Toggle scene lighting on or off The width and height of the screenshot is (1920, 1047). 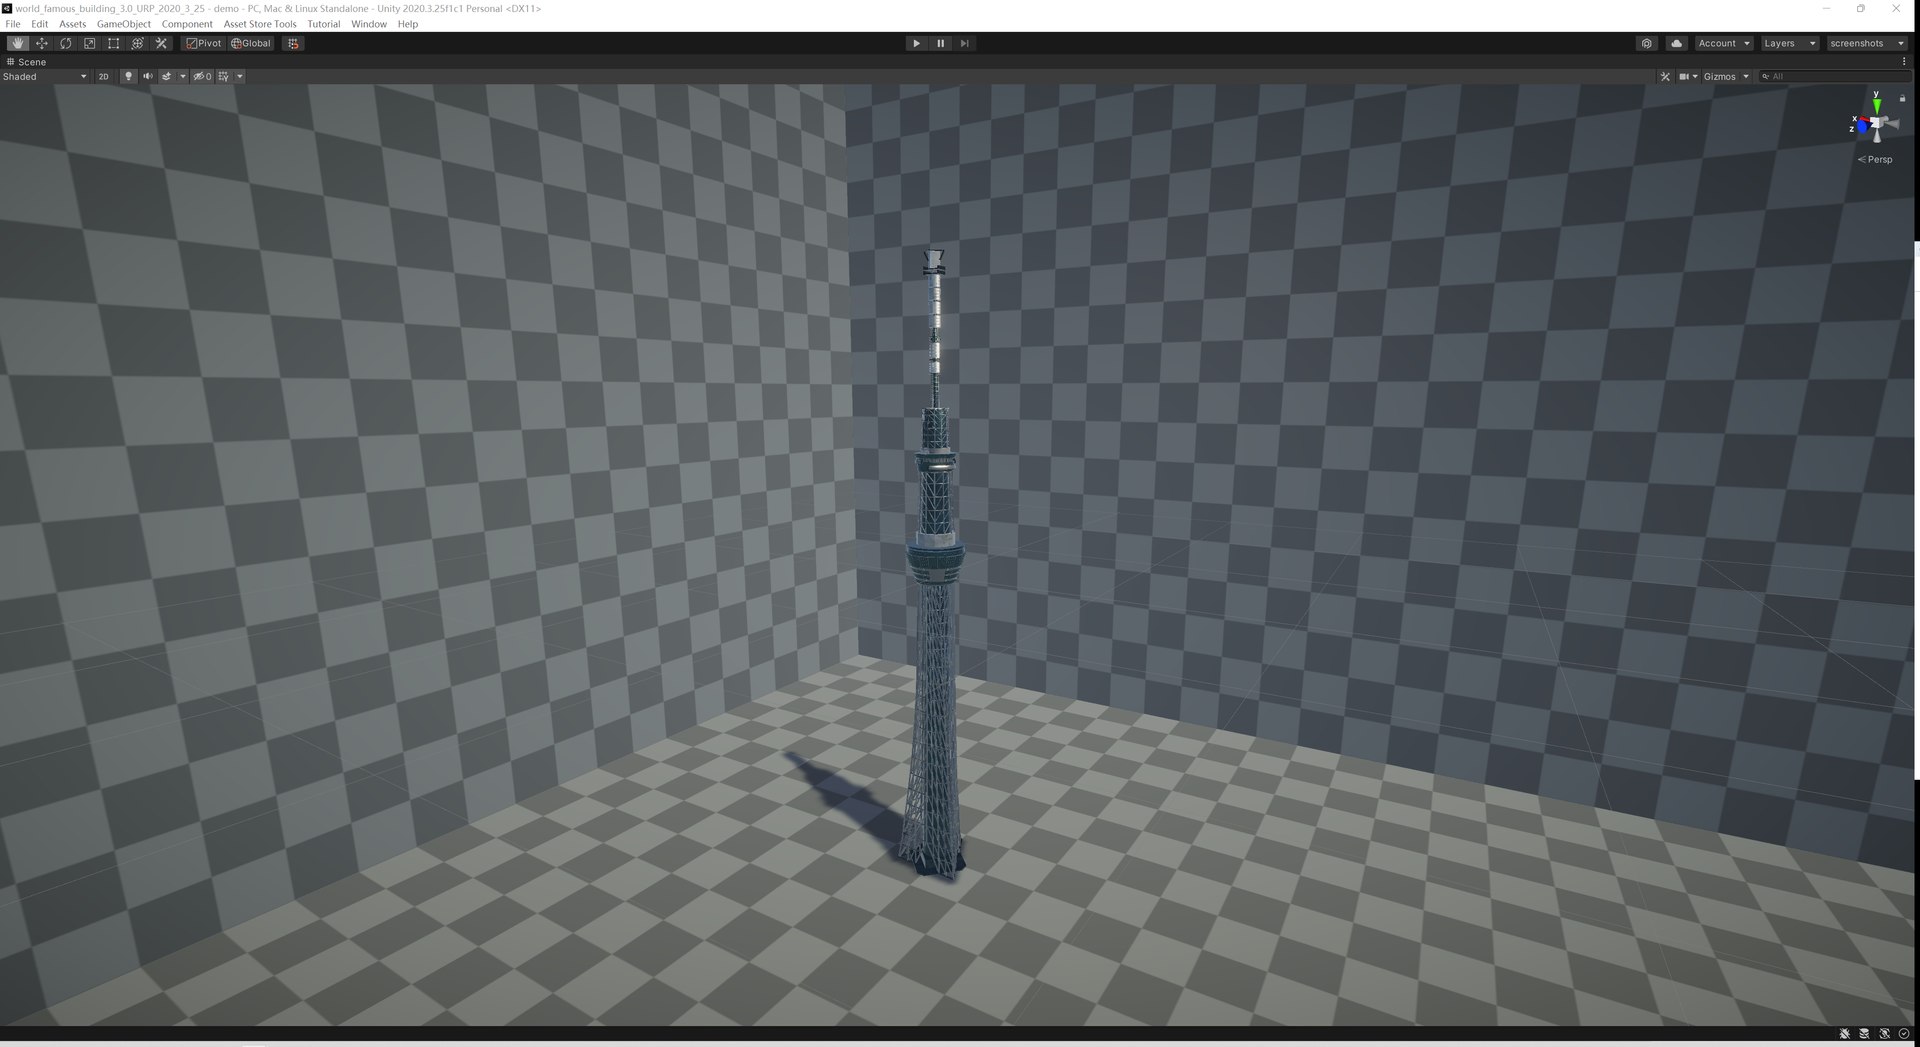coord(128,76)
